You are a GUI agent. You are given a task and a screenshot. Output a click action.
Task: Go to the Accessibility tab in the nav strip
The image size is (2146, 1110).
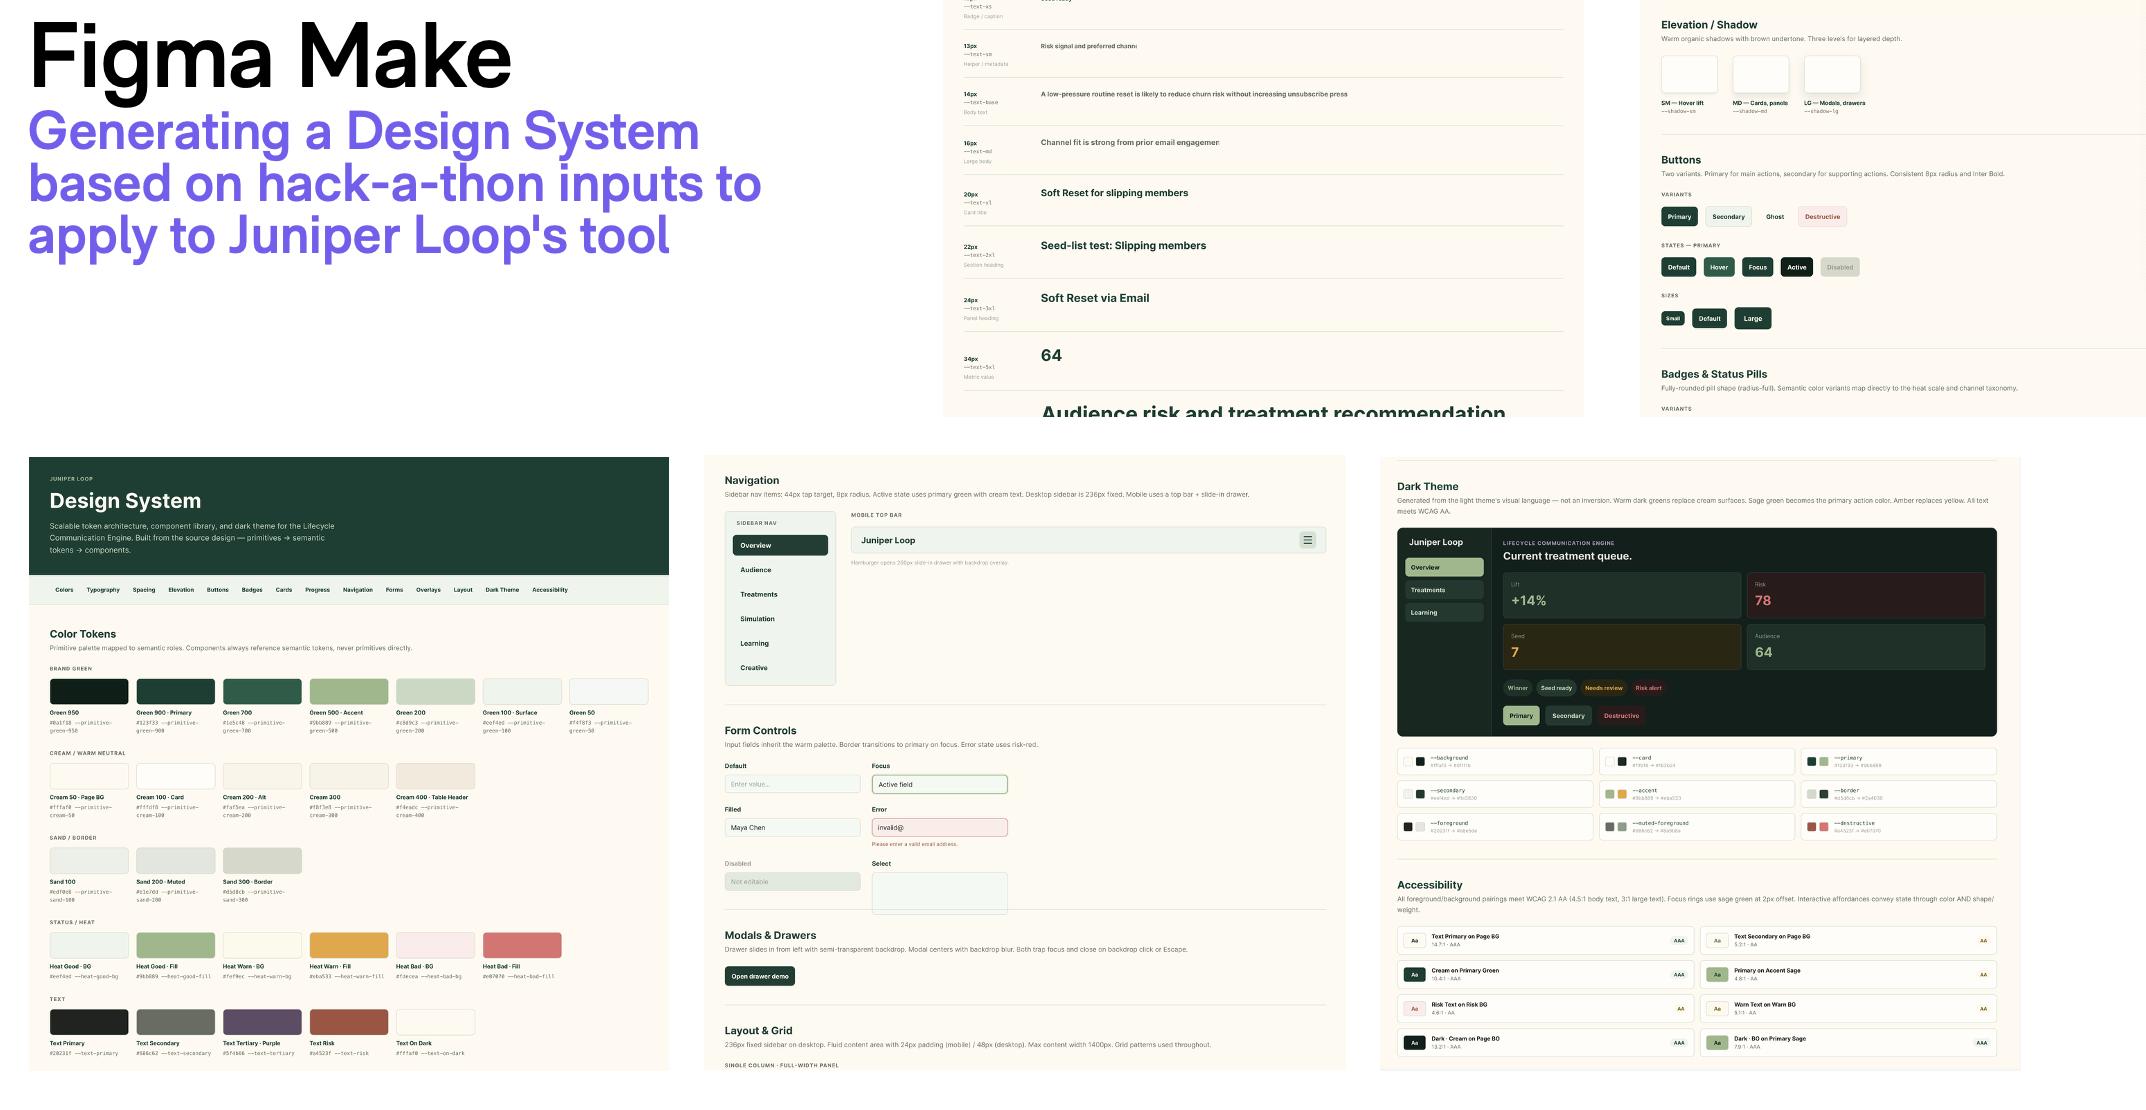[550, 590]
